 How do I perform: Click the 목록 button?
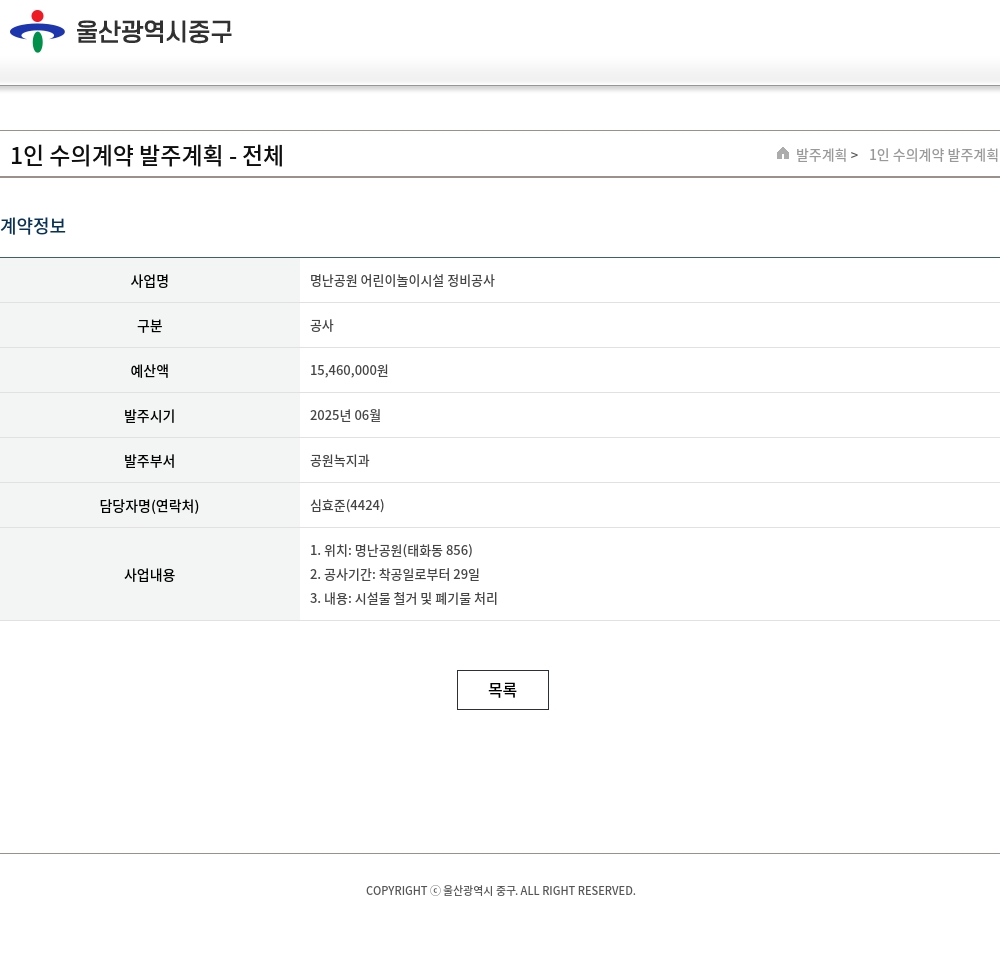[503, 690]
